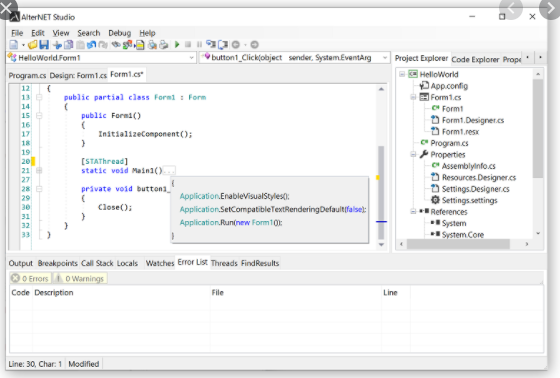The image size is (560, 378).
Task: Open the Edit menu
Action: click(x=38, y=33)
